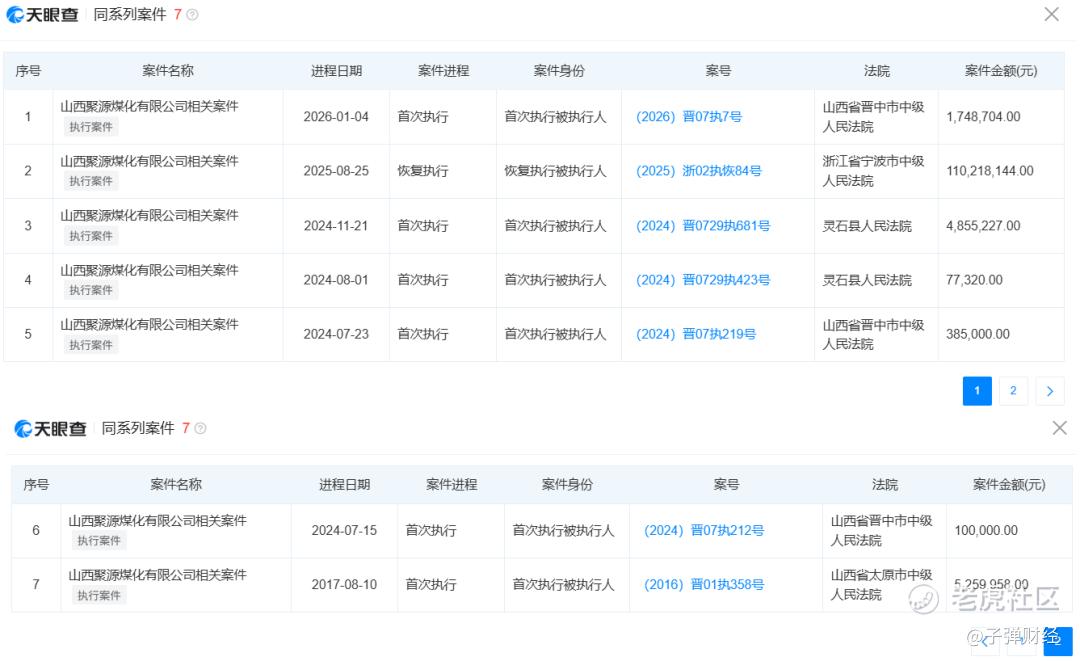Open the help tooltip beside the upper 同系列案件 7
Screen dimensions: 1080x661
193,14
